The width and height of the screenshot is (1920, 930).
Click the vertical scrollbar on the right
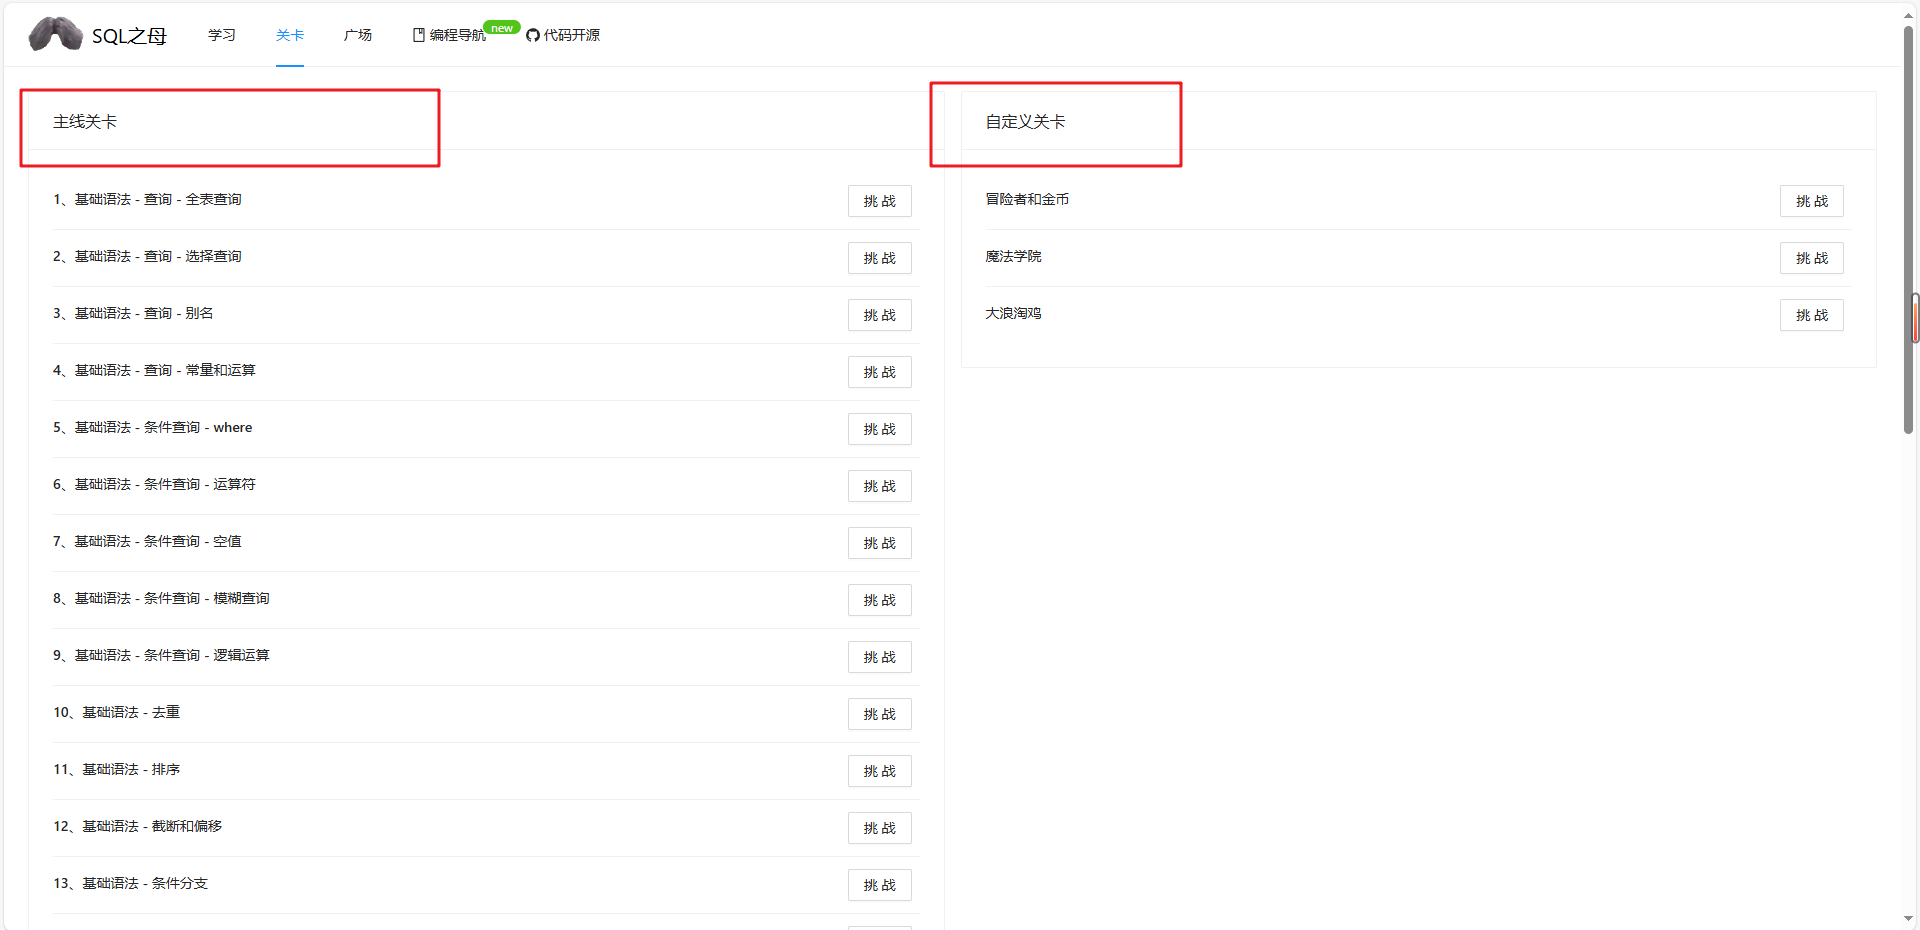click(x=1911, y=318)
